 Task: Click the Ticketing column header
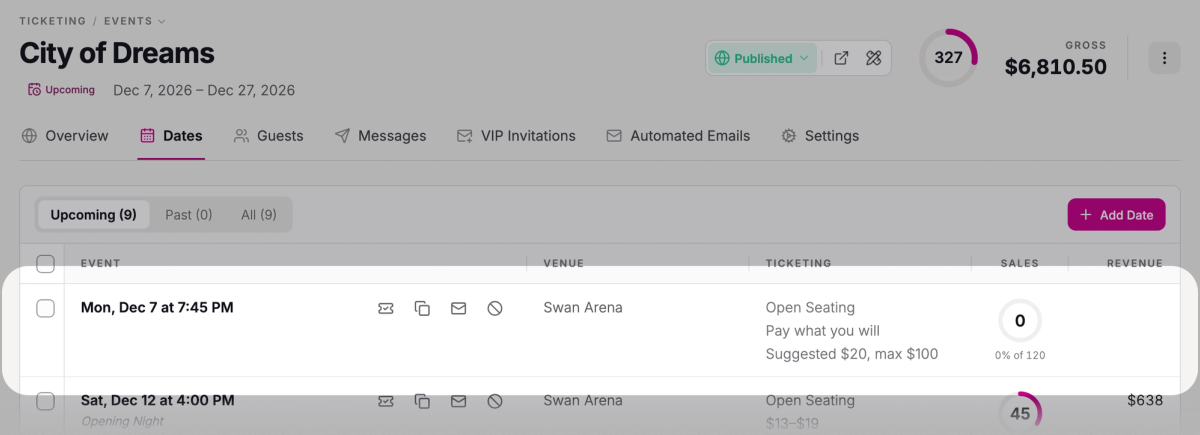click(x=798, y=264)
